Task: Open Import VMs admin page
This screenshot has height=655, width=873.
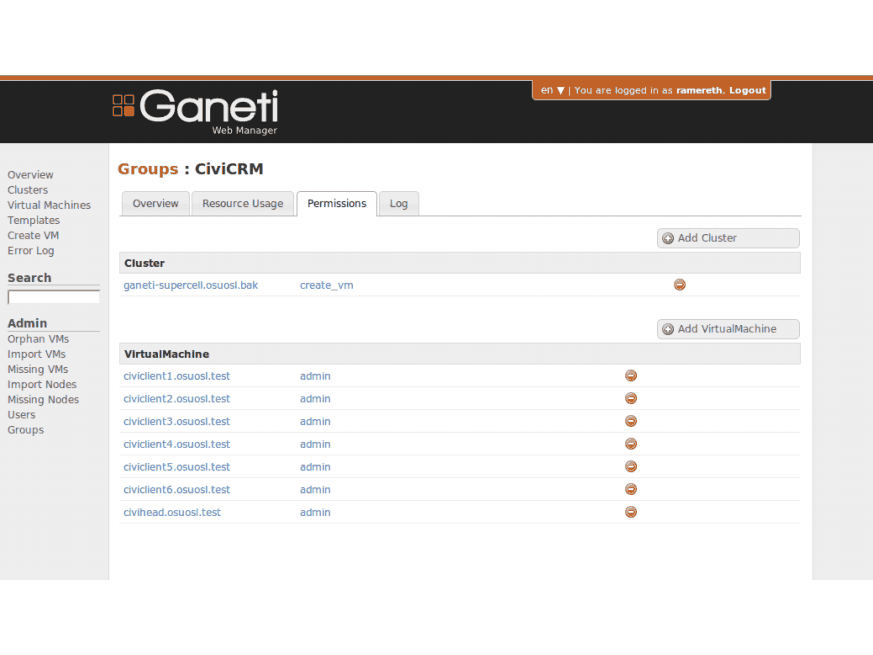Action: point(37,354)
